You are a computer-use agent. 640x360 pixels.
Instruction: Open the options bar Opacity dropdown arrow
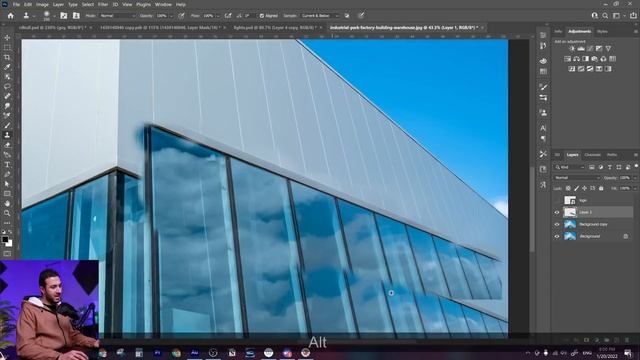tap(171, 16)
